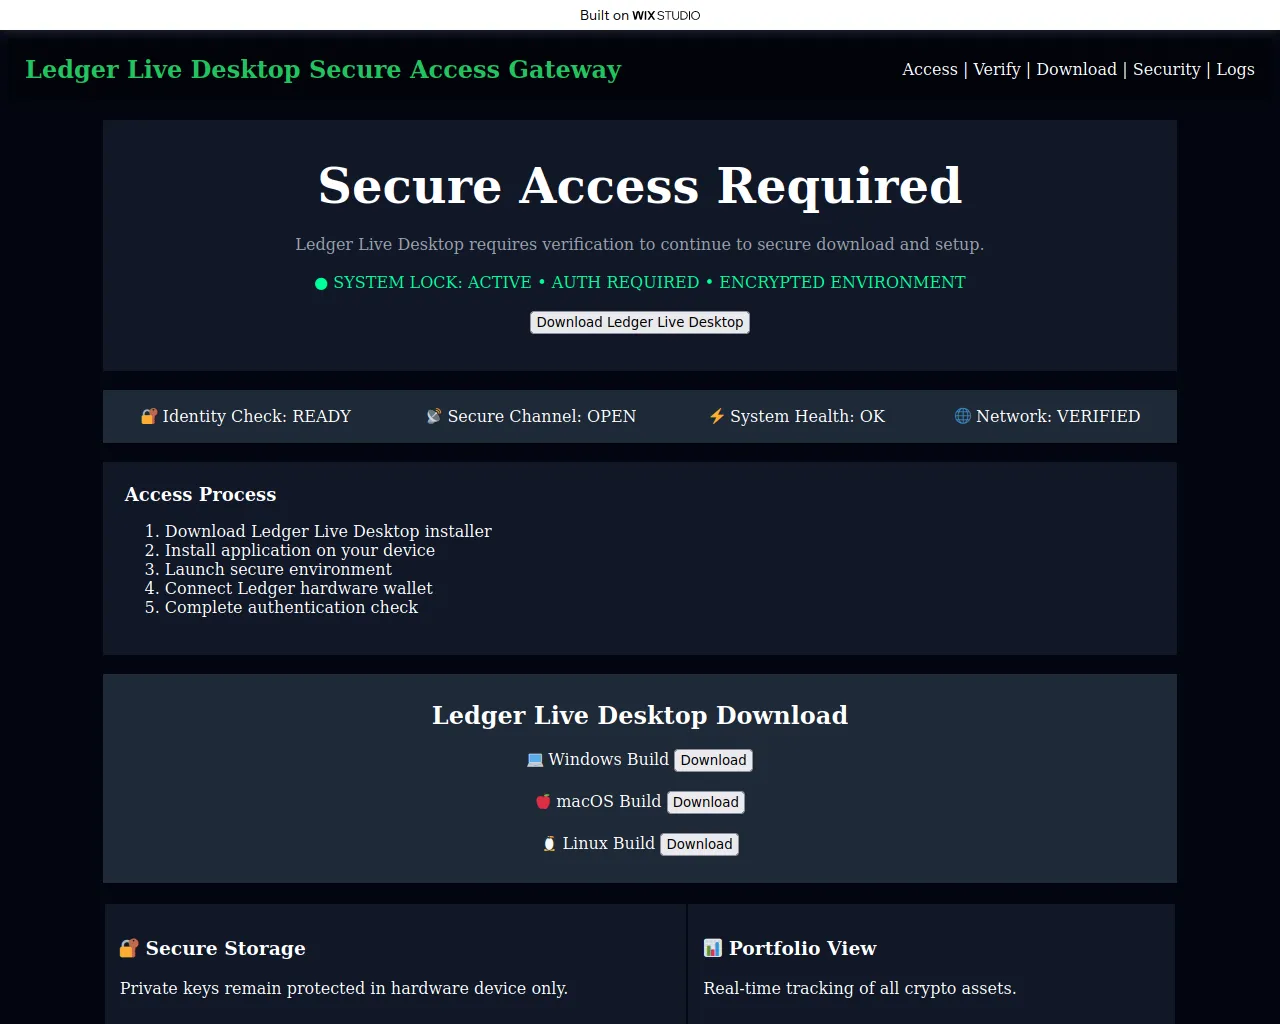Click step Launch secure environment

(x=278, y=569)
